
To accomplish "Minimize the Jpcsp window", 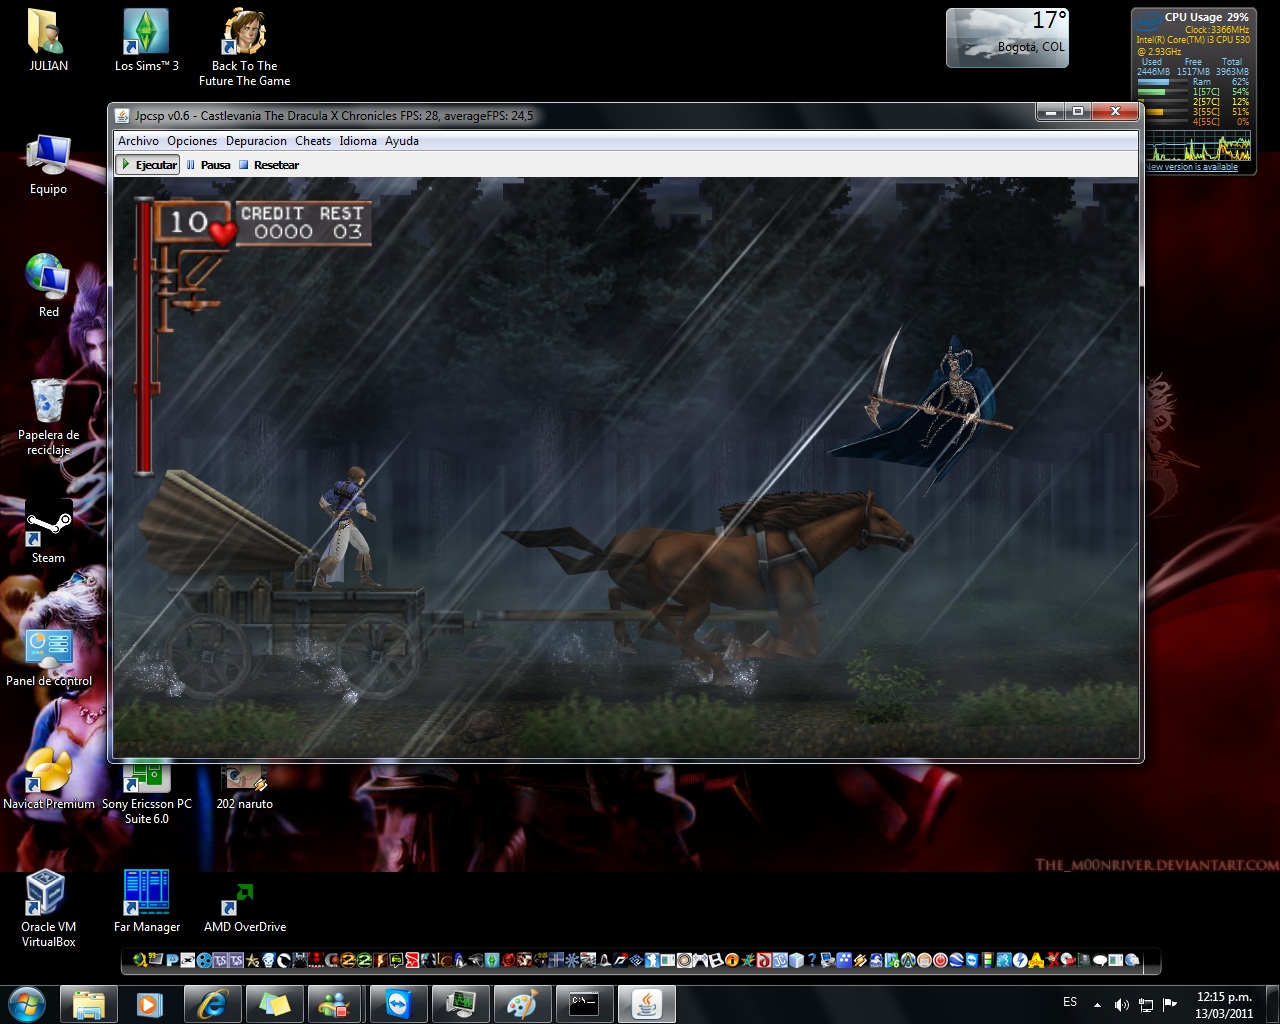I will pos(1050,112).
